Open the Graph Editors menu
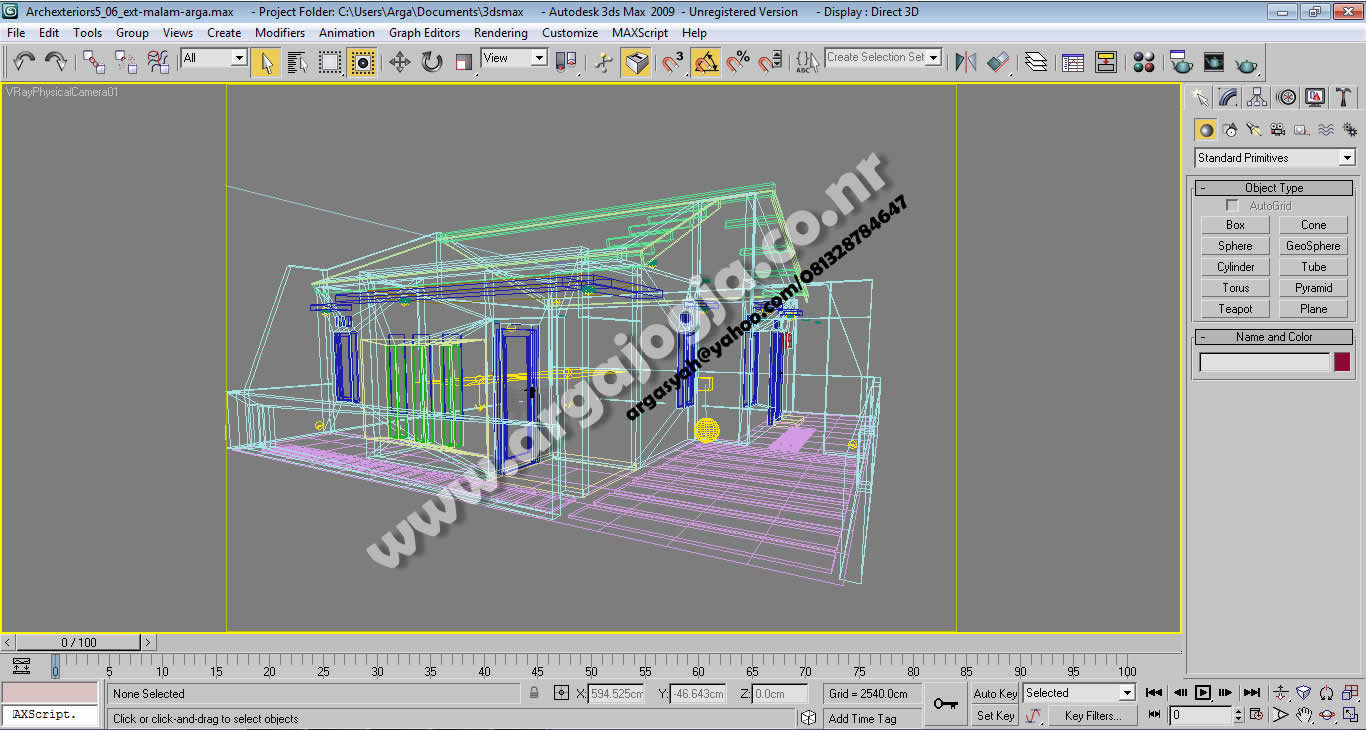Image resolution: width=1366 pixels, height=730 pixels. coord(425,32)
